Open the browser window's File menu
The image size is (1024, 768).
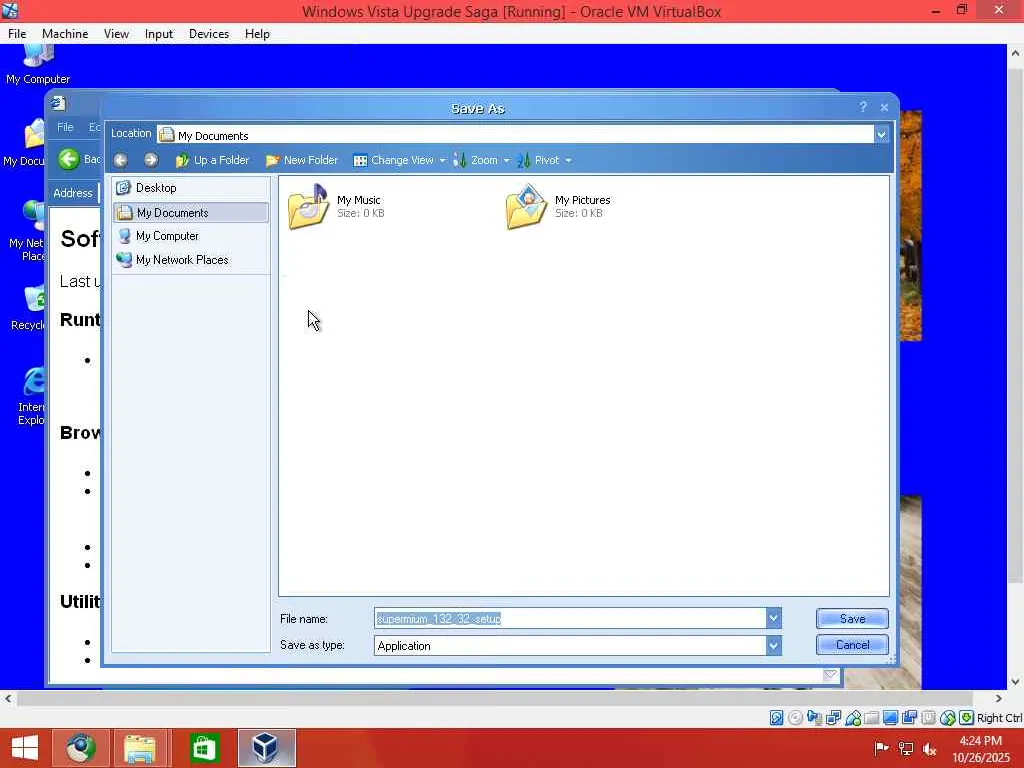click(x=65, y=127)
